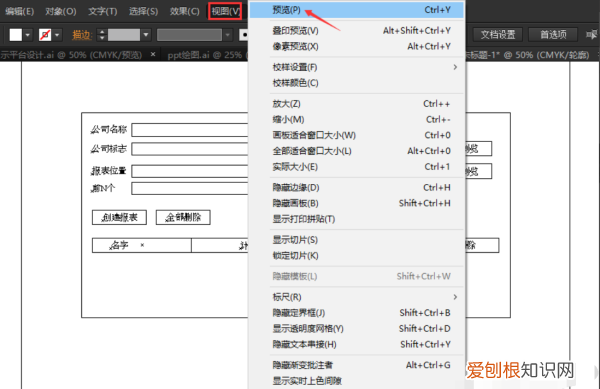600x389 pixels.
Task: Choose 实际大小(E) entry
Action: point(356,167)
